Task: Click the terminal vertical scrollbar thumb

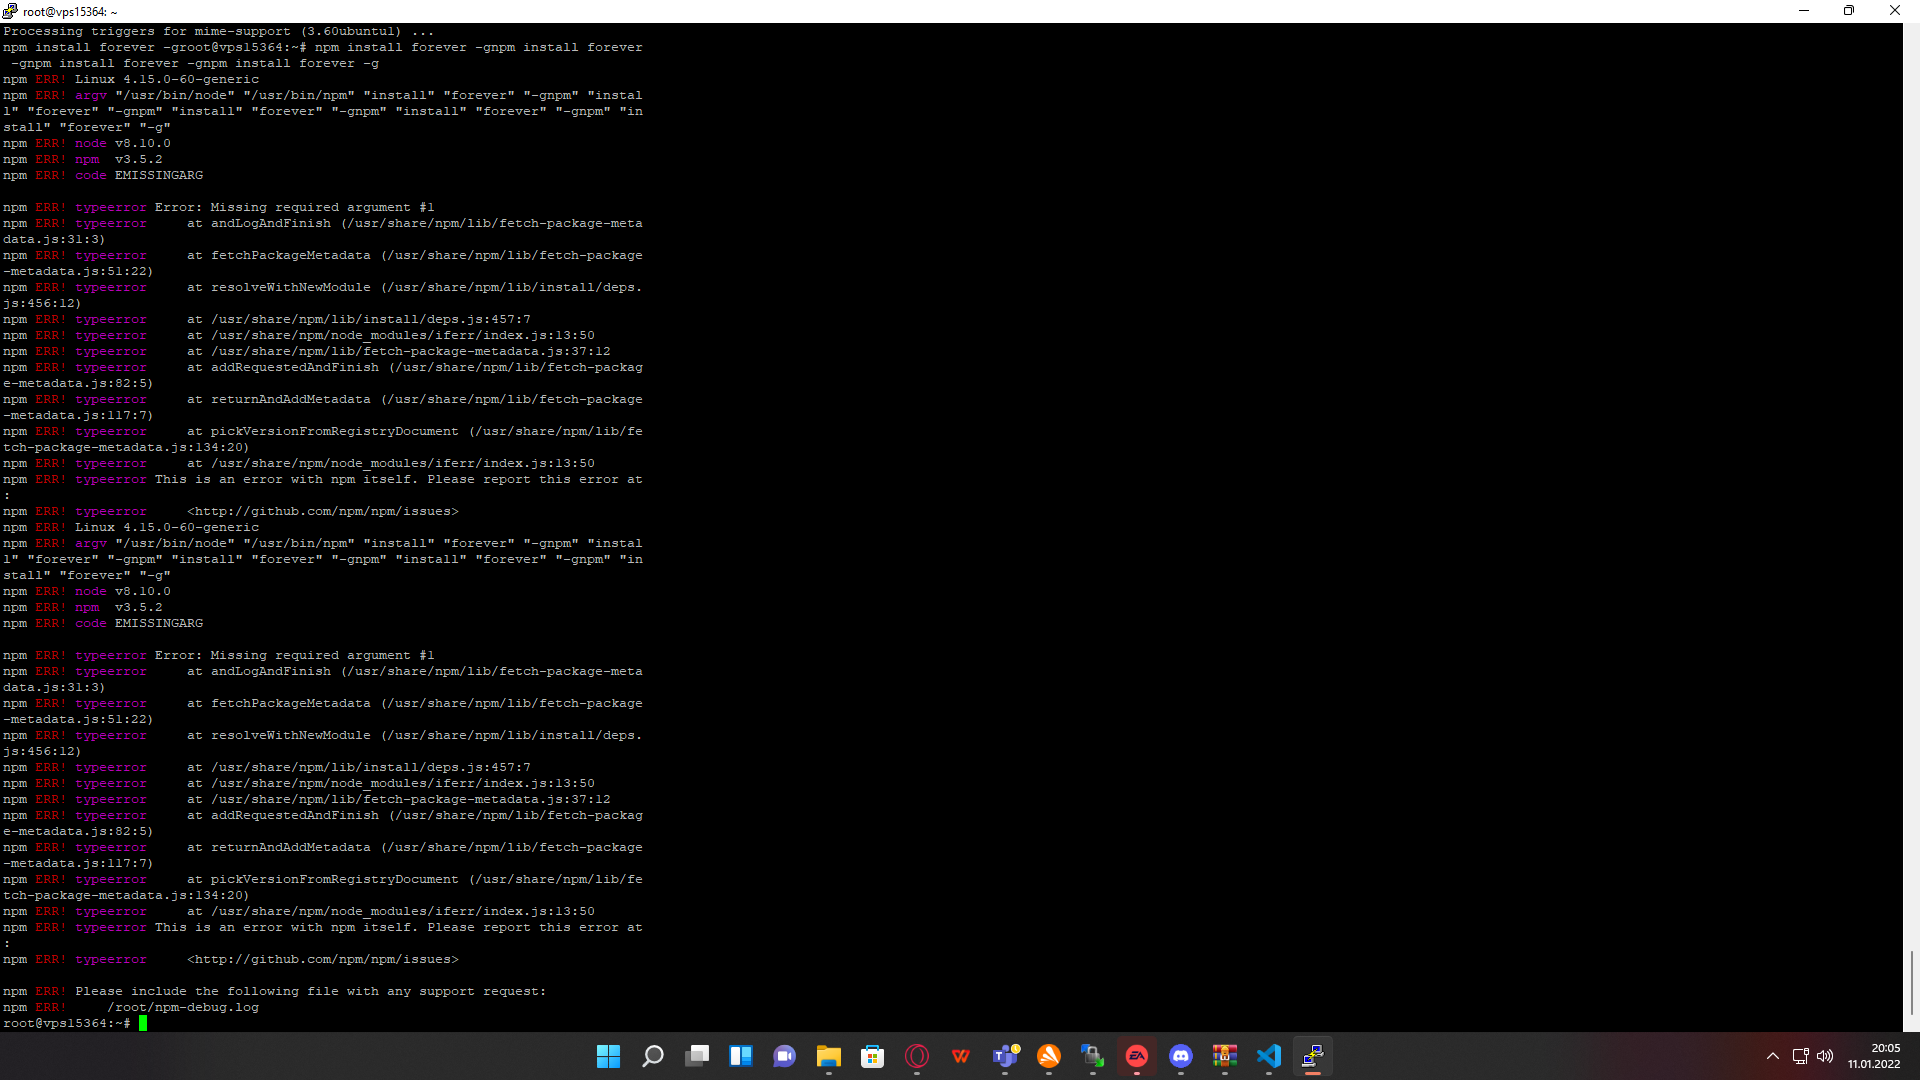Action: 1911,982
